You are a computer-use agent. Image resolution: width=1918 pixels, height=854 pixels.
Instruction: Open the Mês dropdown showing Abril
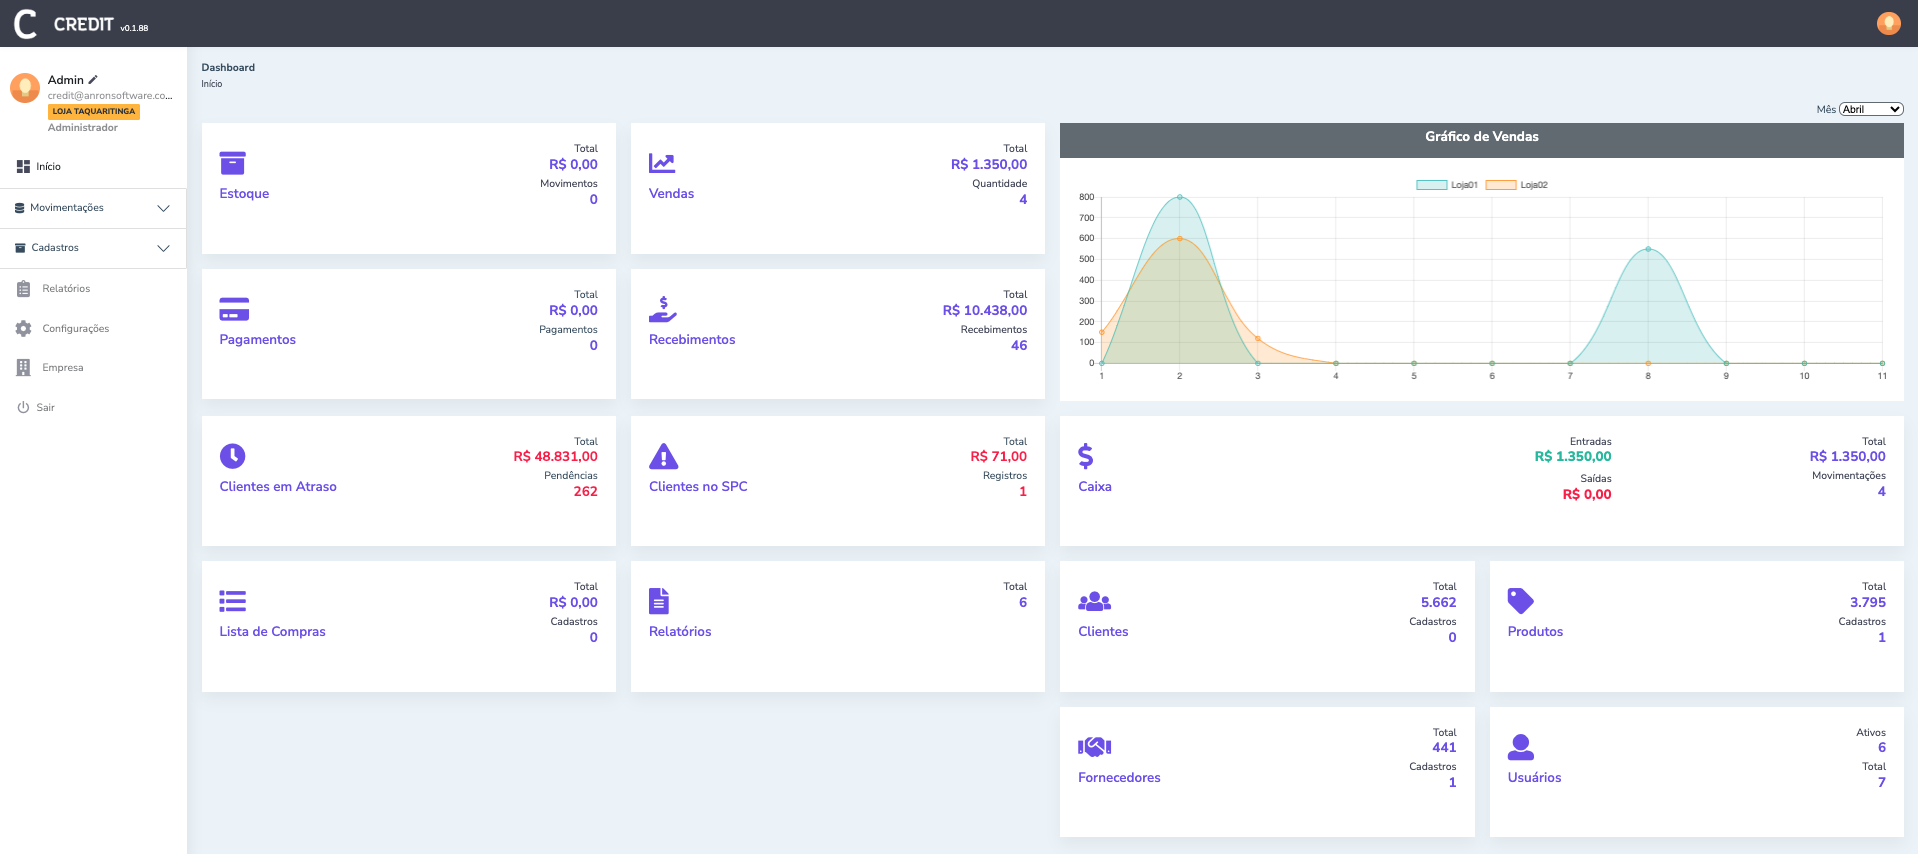pos(1870,109)
